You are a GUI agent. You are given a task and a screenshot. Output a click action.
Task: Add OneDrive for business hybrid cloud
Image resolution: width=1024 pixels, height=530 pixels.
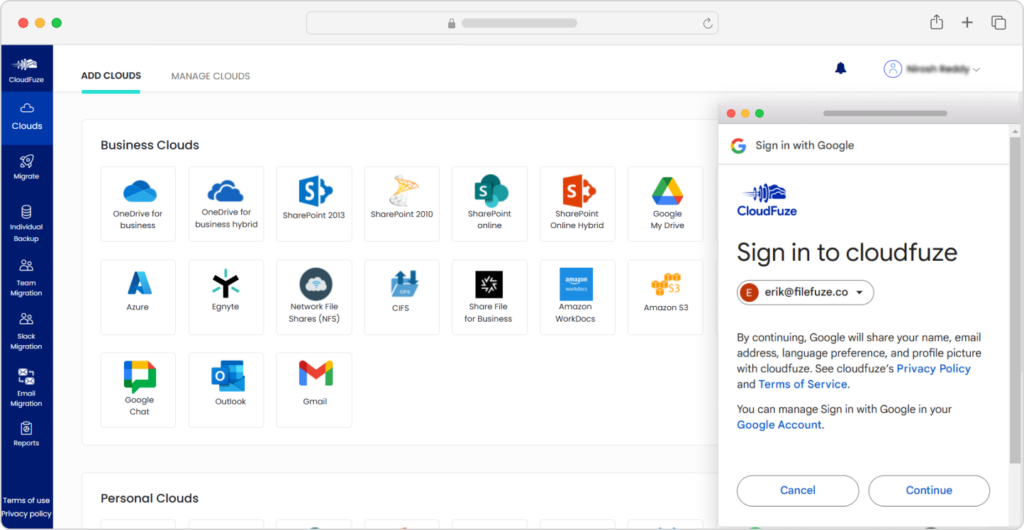226,204
